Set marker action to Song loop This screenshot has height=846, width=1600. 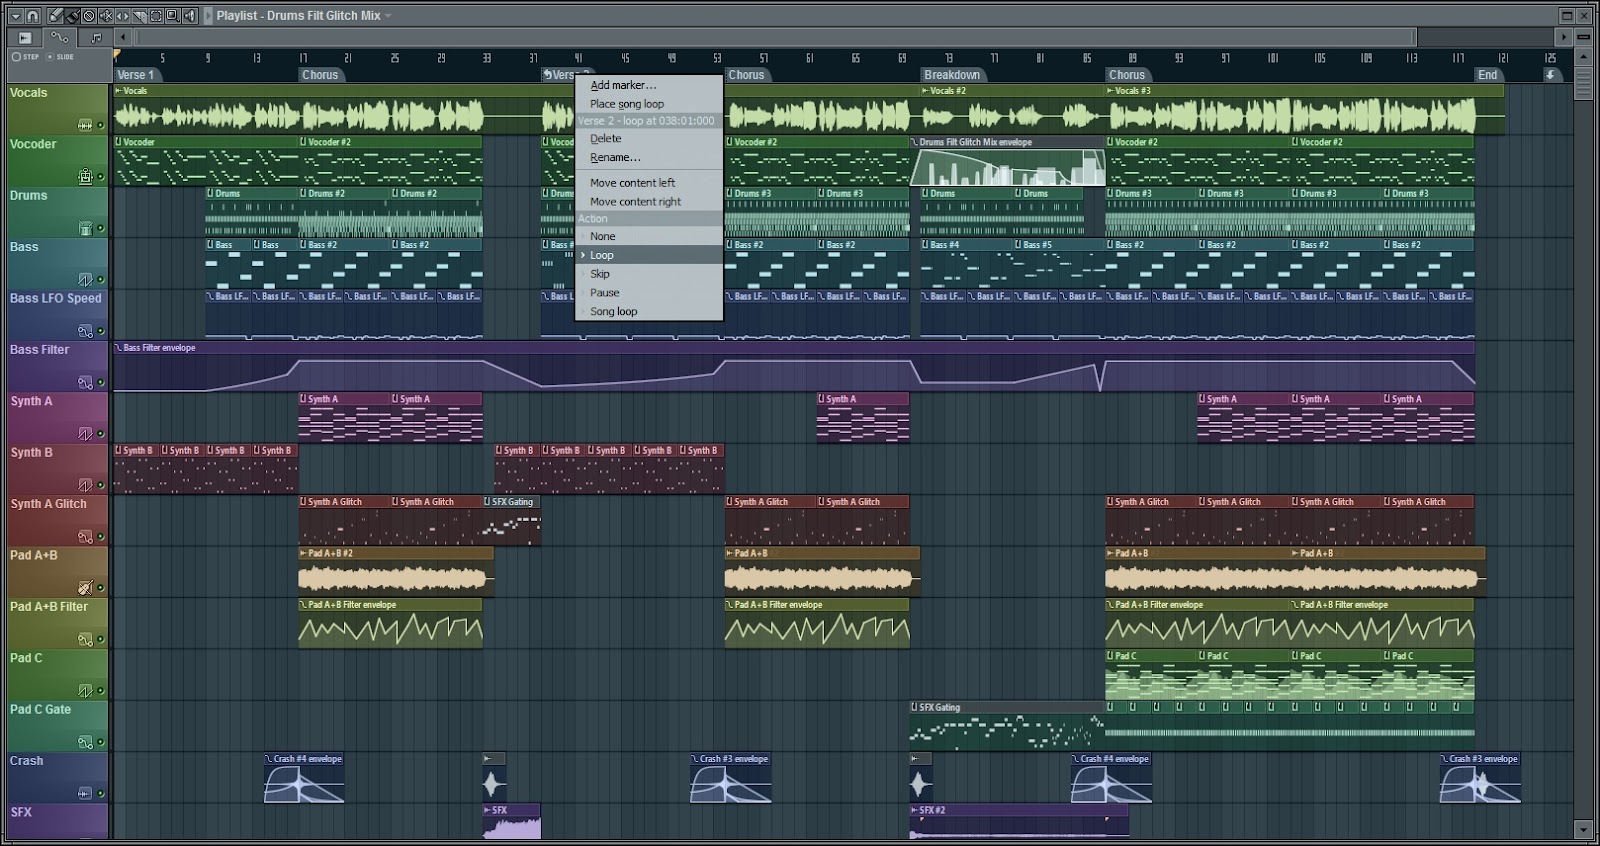(649, 312)
